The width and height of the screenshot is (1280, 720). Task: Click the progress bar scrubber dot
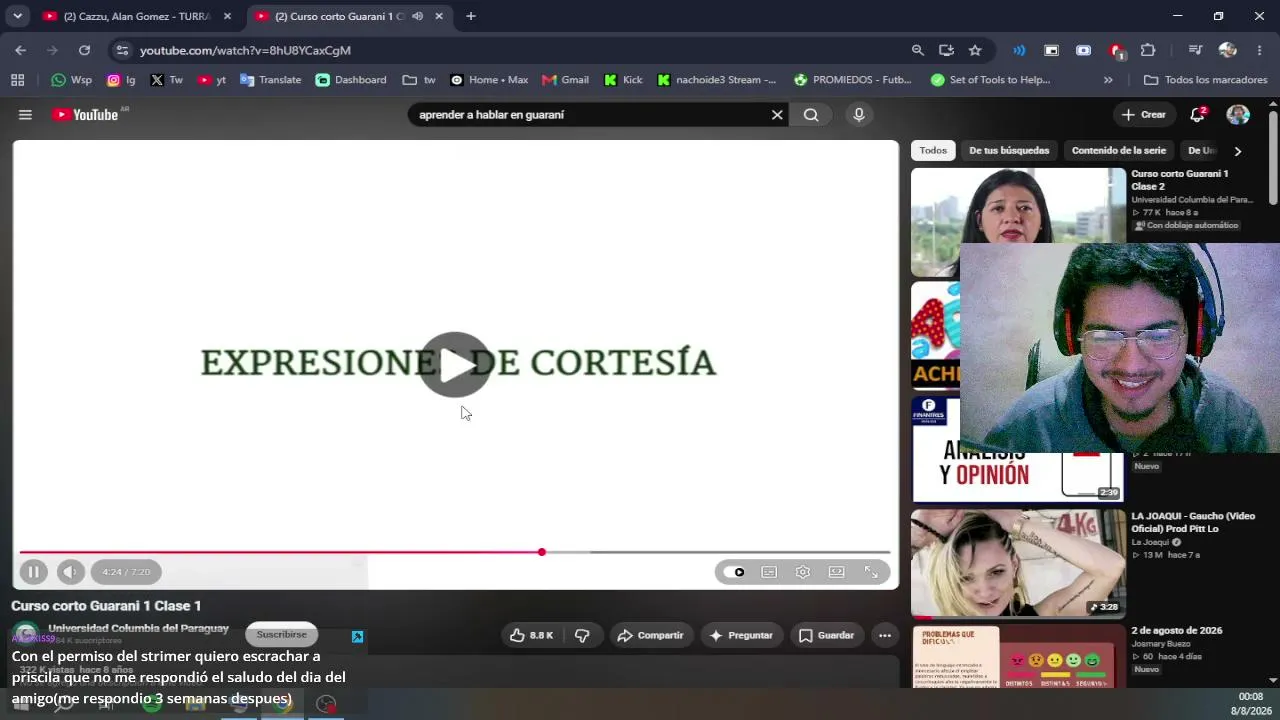tap(542, 552)
